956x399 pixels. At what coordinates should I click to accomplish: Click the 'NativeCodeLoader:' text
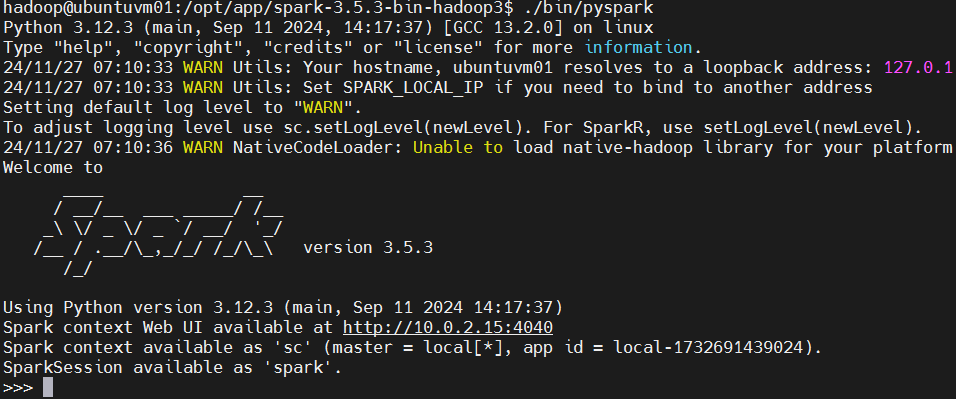click(318, 148)
